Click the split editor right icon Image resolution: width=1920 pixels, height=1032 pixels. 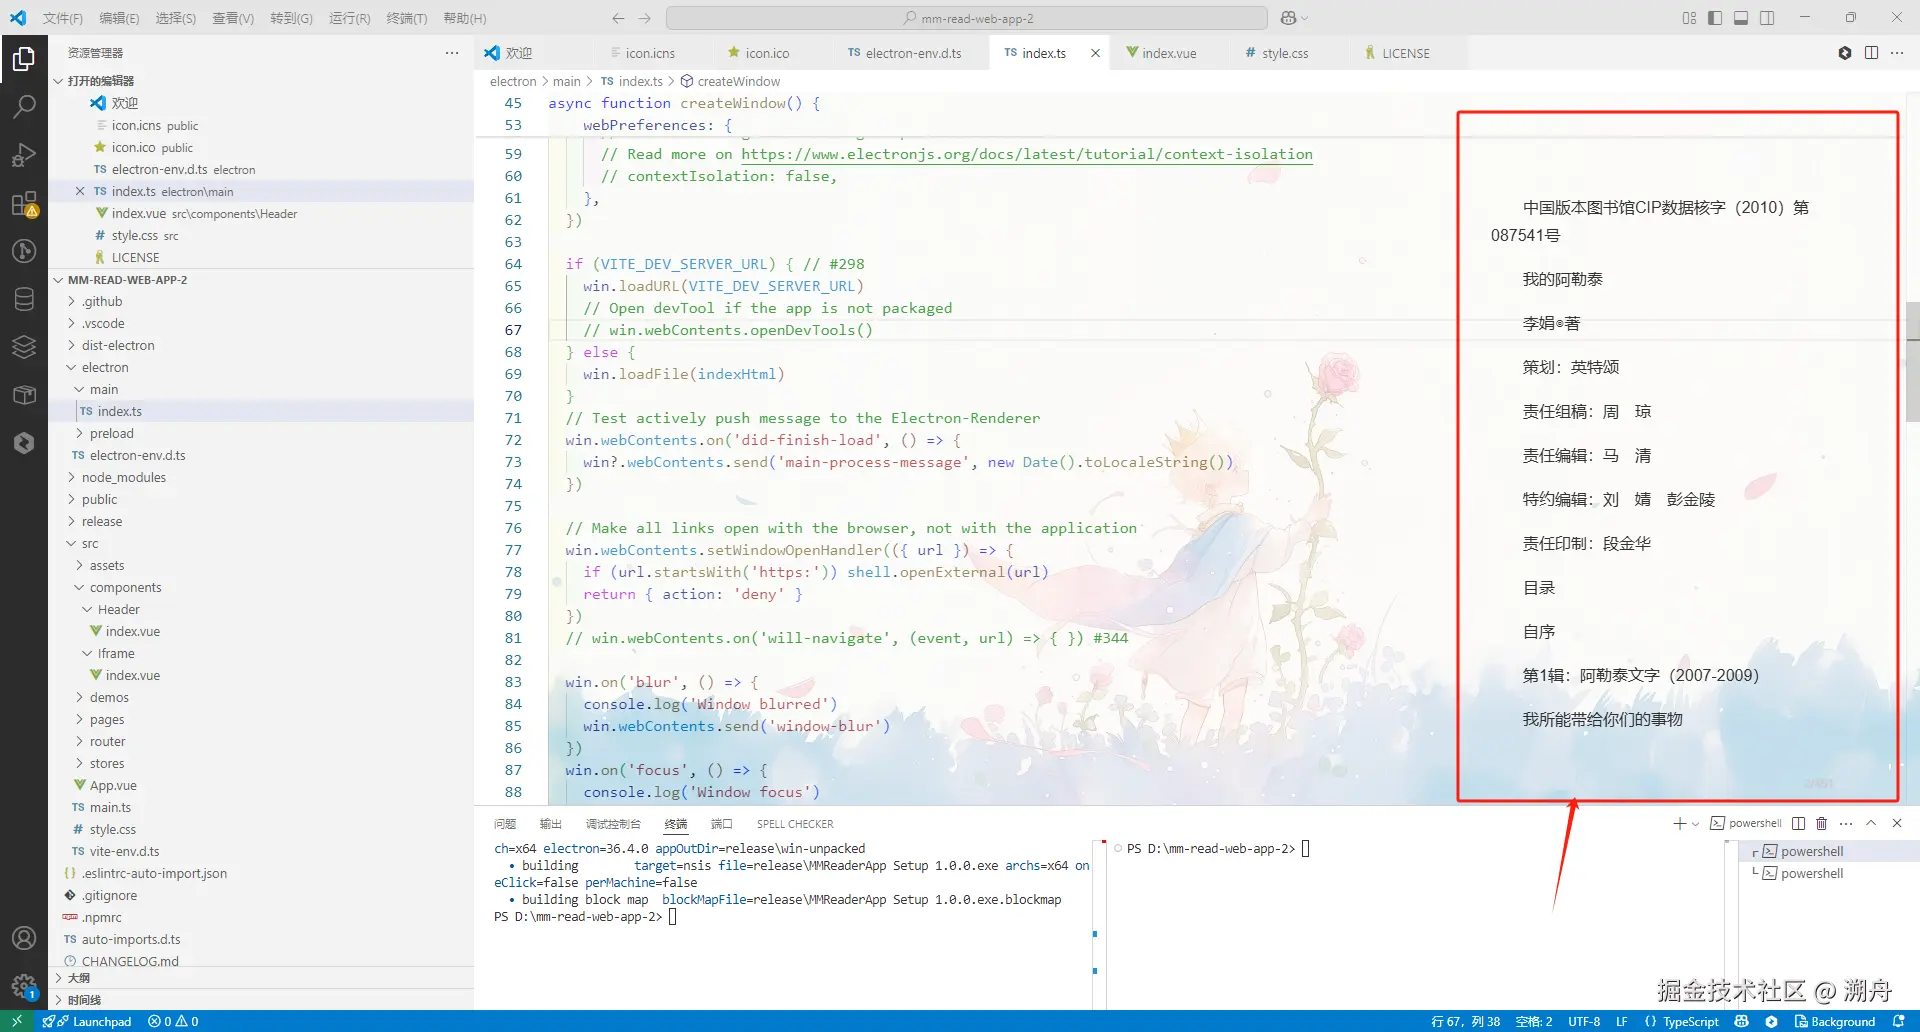(x=1871, y=53)
